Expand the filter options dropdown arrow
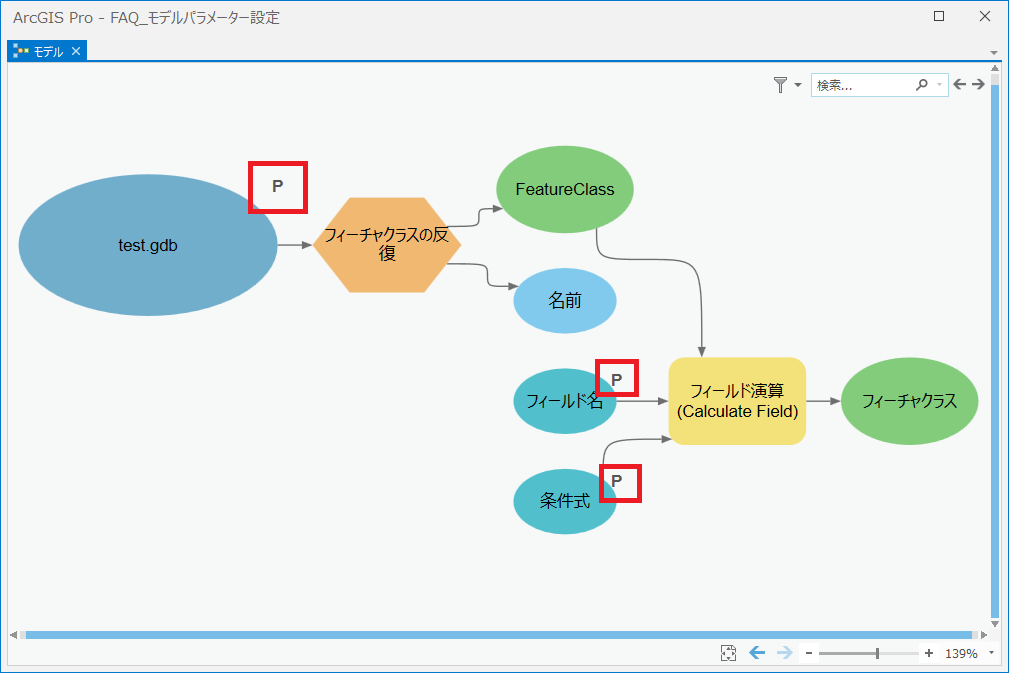Screen dimensions: 1009x673 (x=798, y=85)
